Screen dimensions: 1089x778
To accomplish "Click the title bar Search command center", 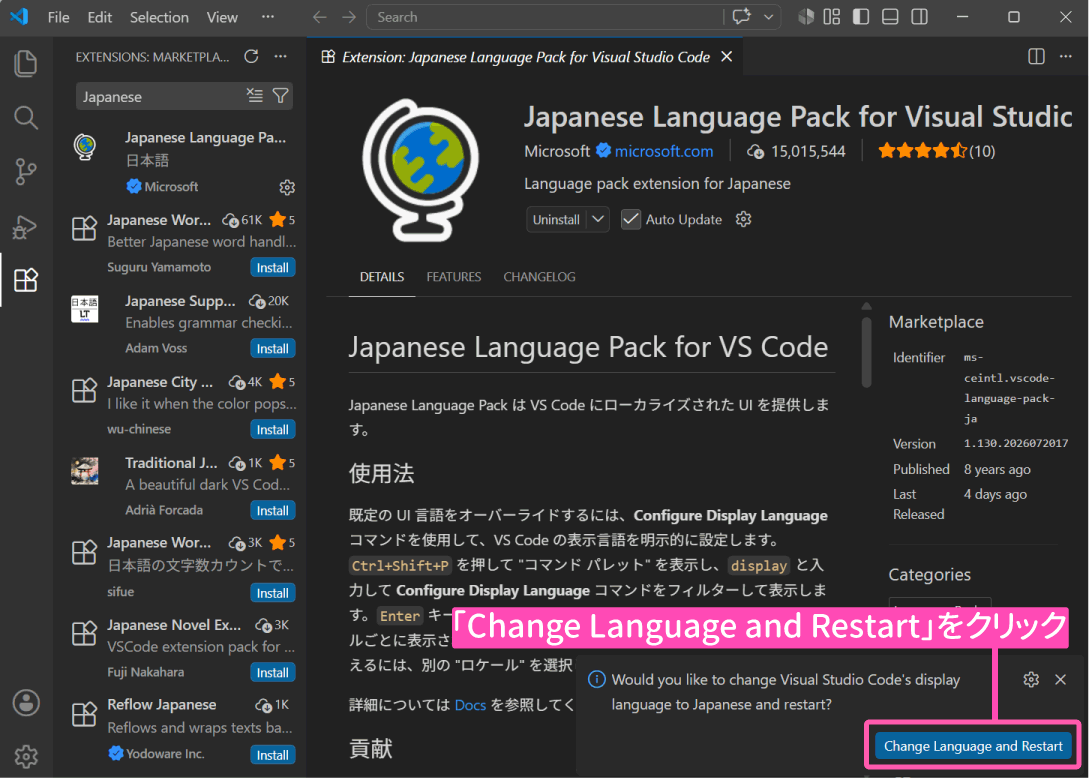I will (545, 17).
